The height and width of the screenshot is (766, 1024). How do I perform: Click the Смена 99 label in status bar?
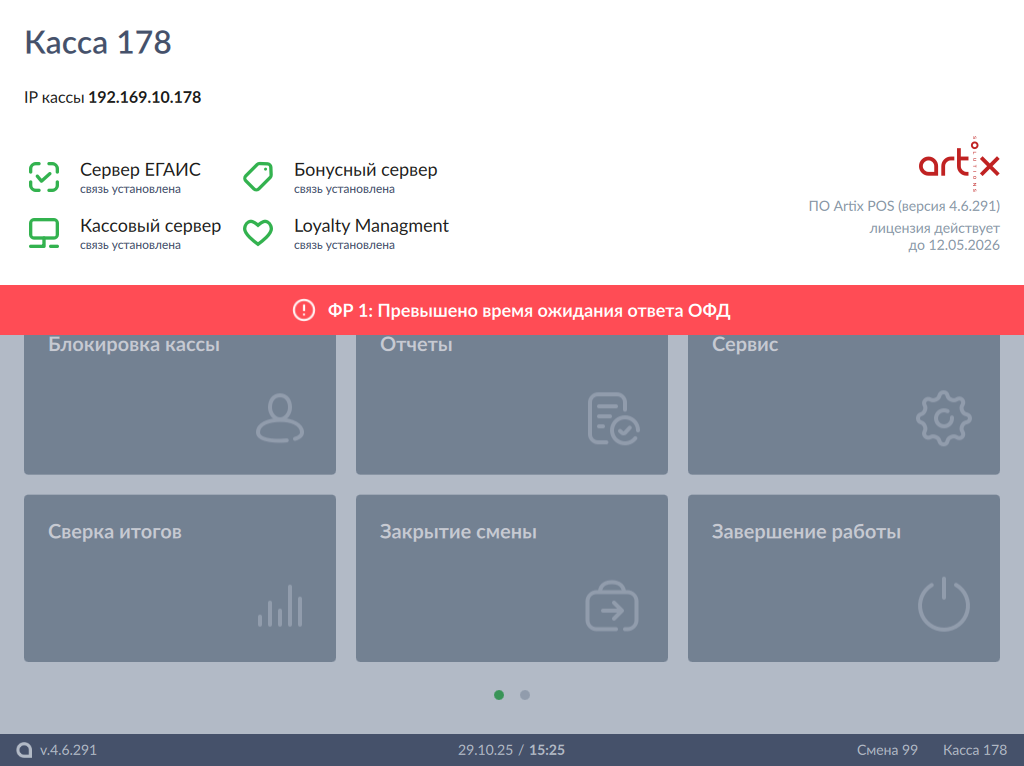887,750
